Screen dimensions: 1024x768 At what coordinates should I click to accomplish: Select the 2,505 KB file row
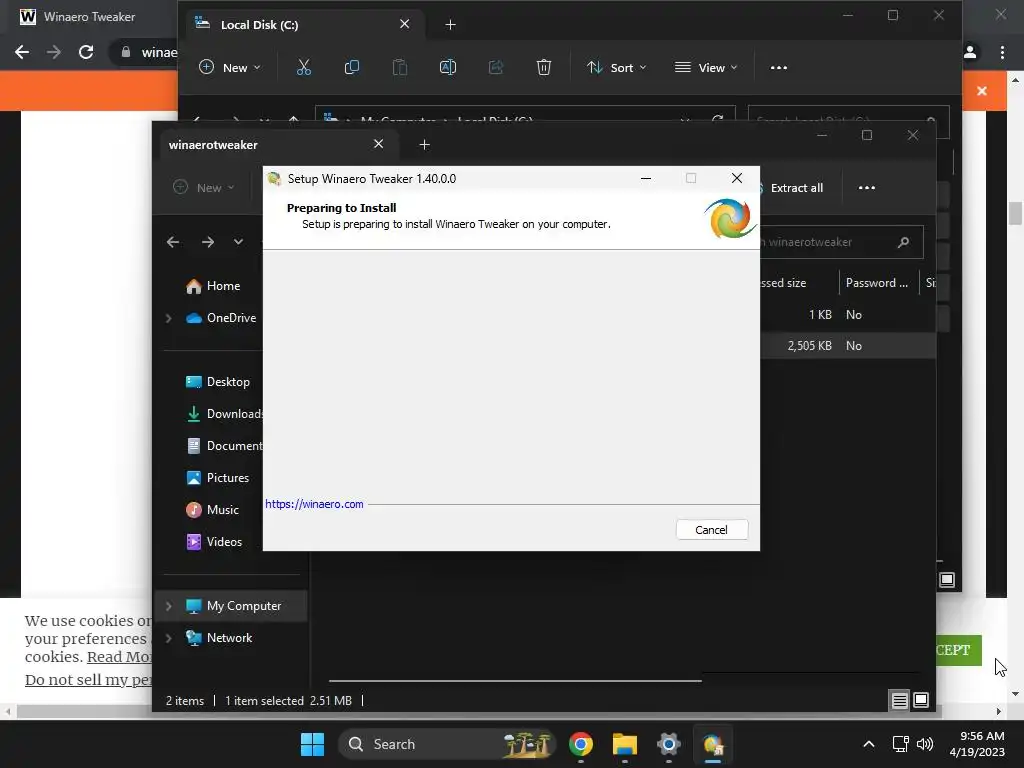[x=848, y=345]
